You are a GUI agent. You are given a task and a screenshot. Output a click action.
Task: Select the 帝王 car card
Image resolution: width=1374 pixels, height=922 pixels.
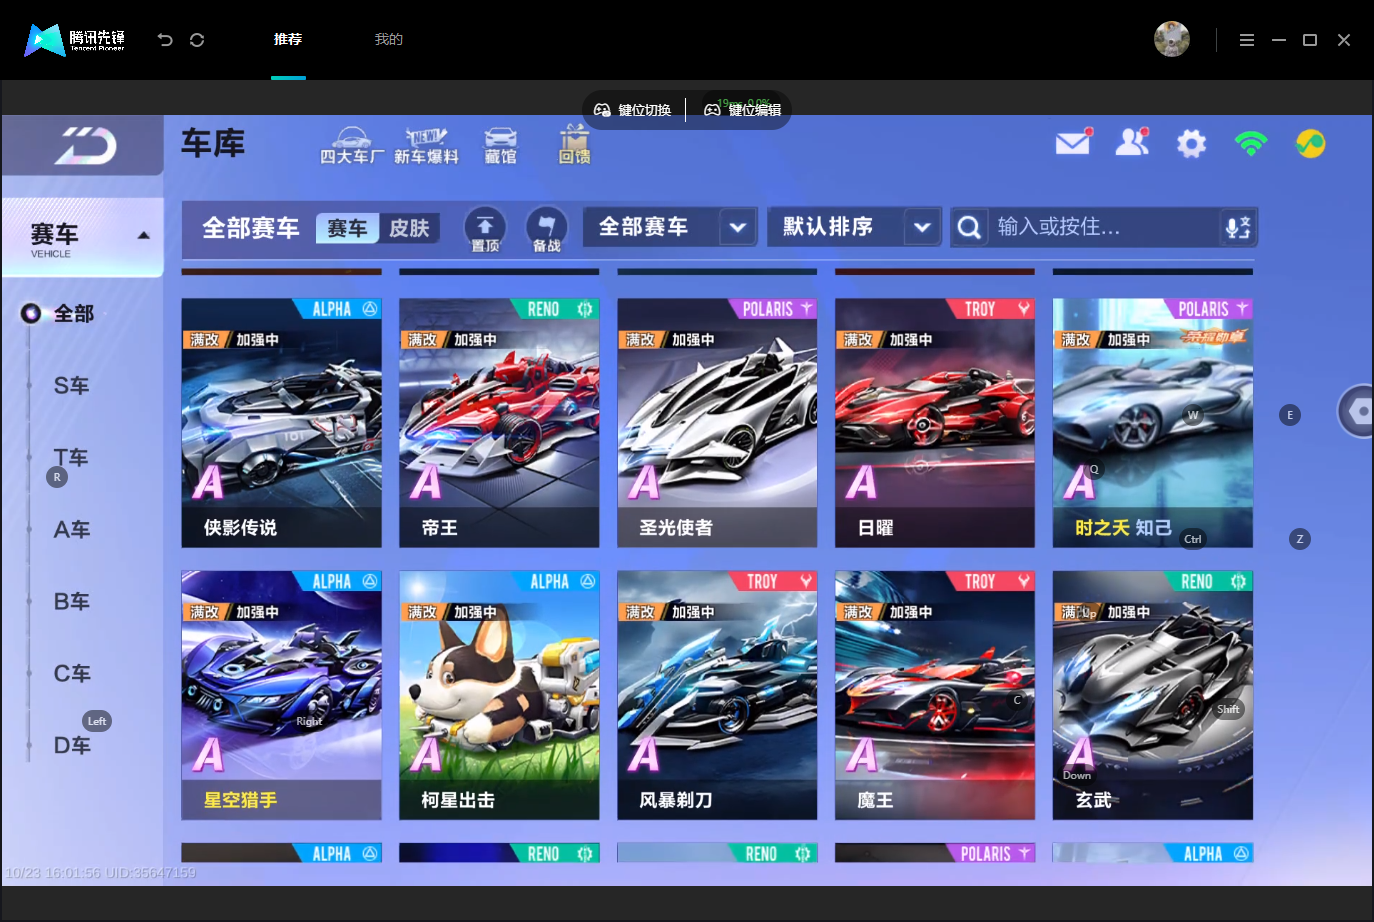point(499,423)
